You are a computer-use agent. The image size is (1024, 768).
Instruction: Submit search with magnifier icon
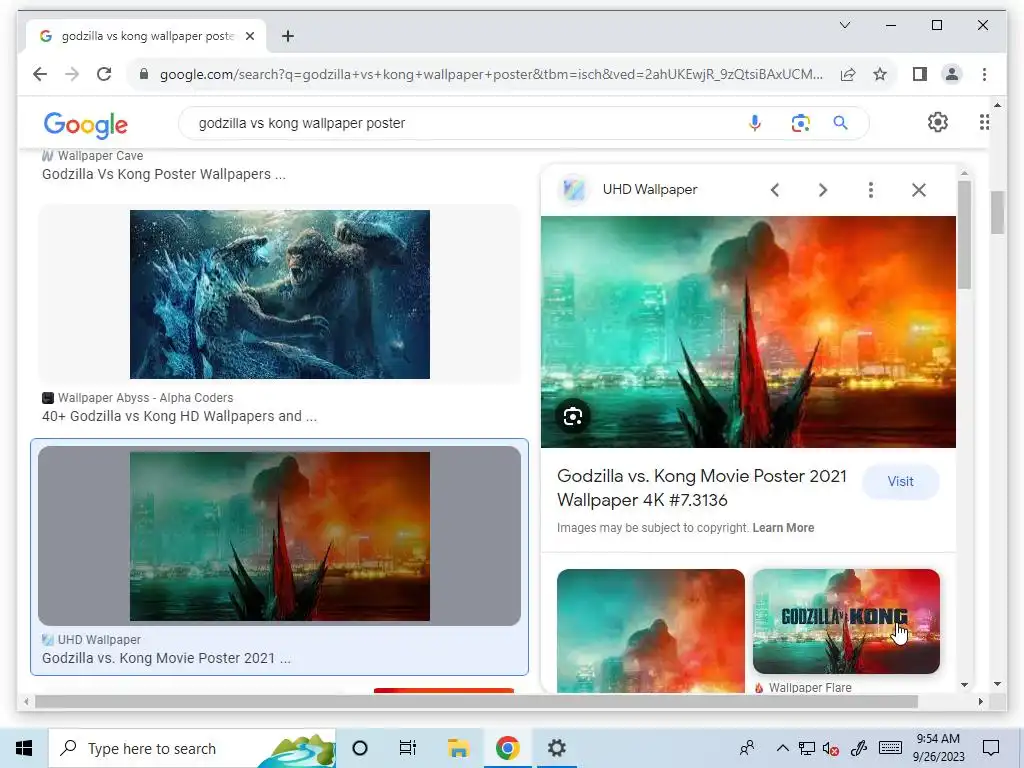tap(840, 123)
